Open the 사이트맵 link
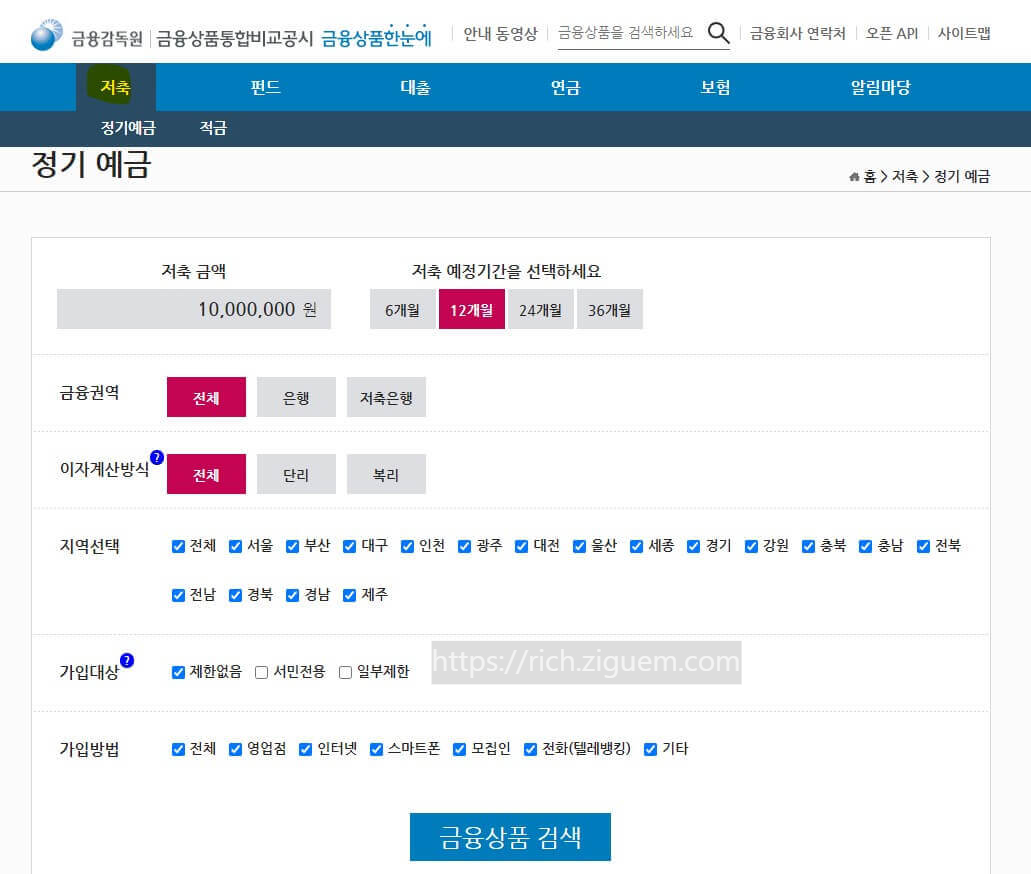 (x=965, y=33)
